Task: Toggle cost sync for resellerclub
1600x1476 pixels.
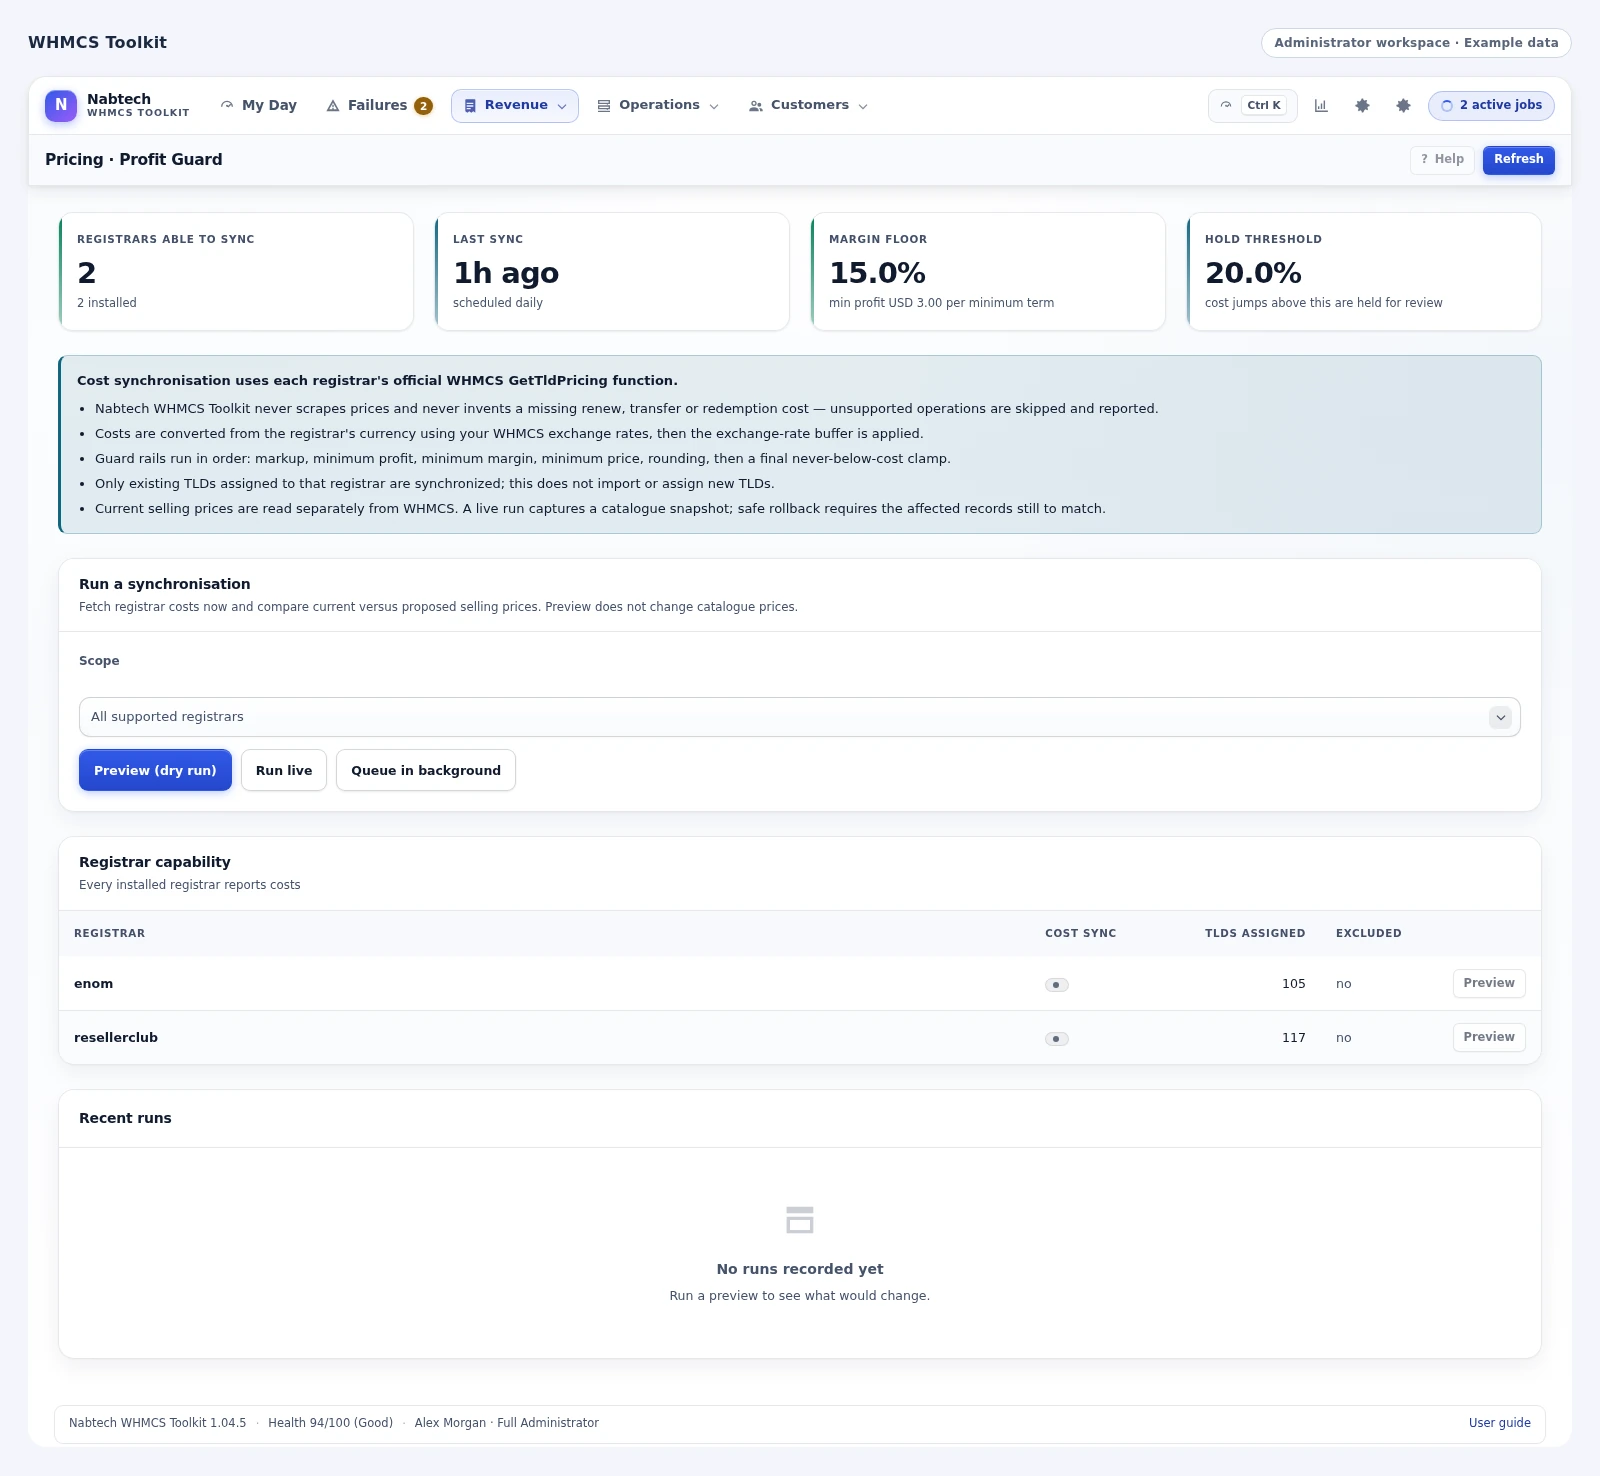Action: click(x=1057, y=1039)
